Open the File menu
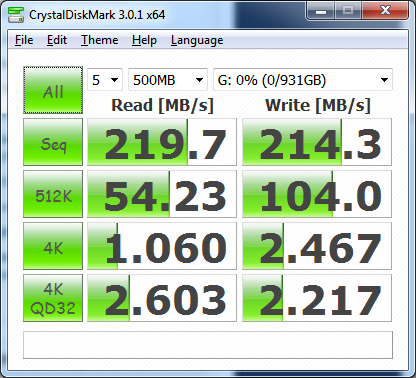Screen dimensions: 416x378 click(24, 40)
